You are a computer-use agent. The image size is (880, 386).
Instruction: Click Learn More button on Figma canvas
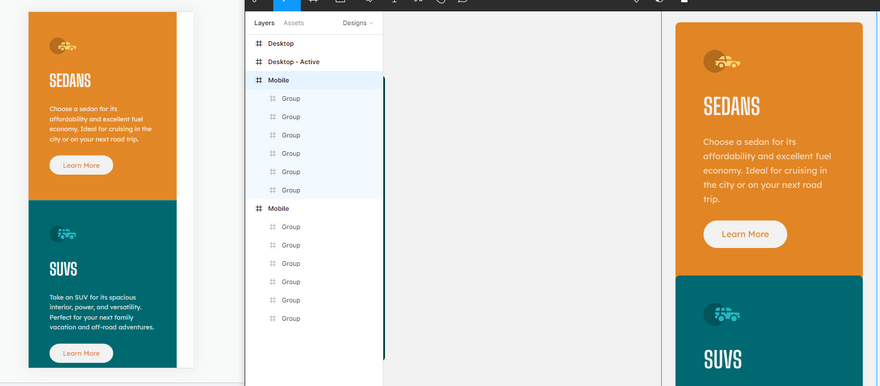(745, 234)
